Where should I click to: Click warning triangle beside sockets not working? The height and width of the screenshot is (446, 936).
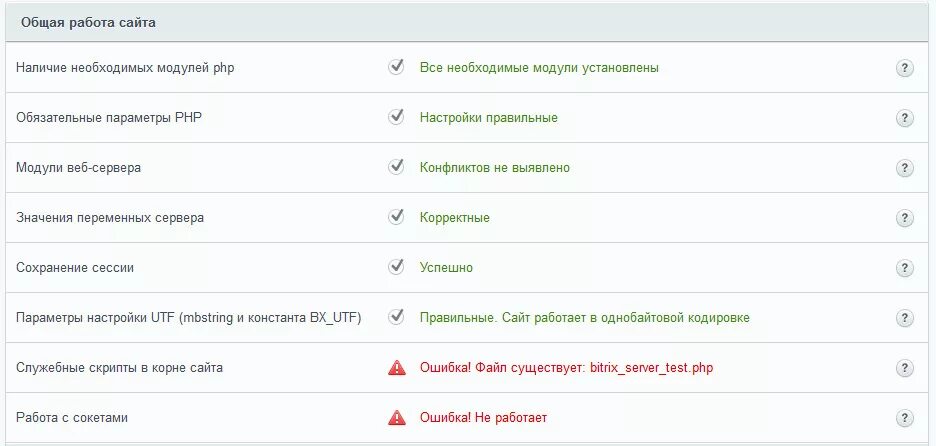click(396, 418)
